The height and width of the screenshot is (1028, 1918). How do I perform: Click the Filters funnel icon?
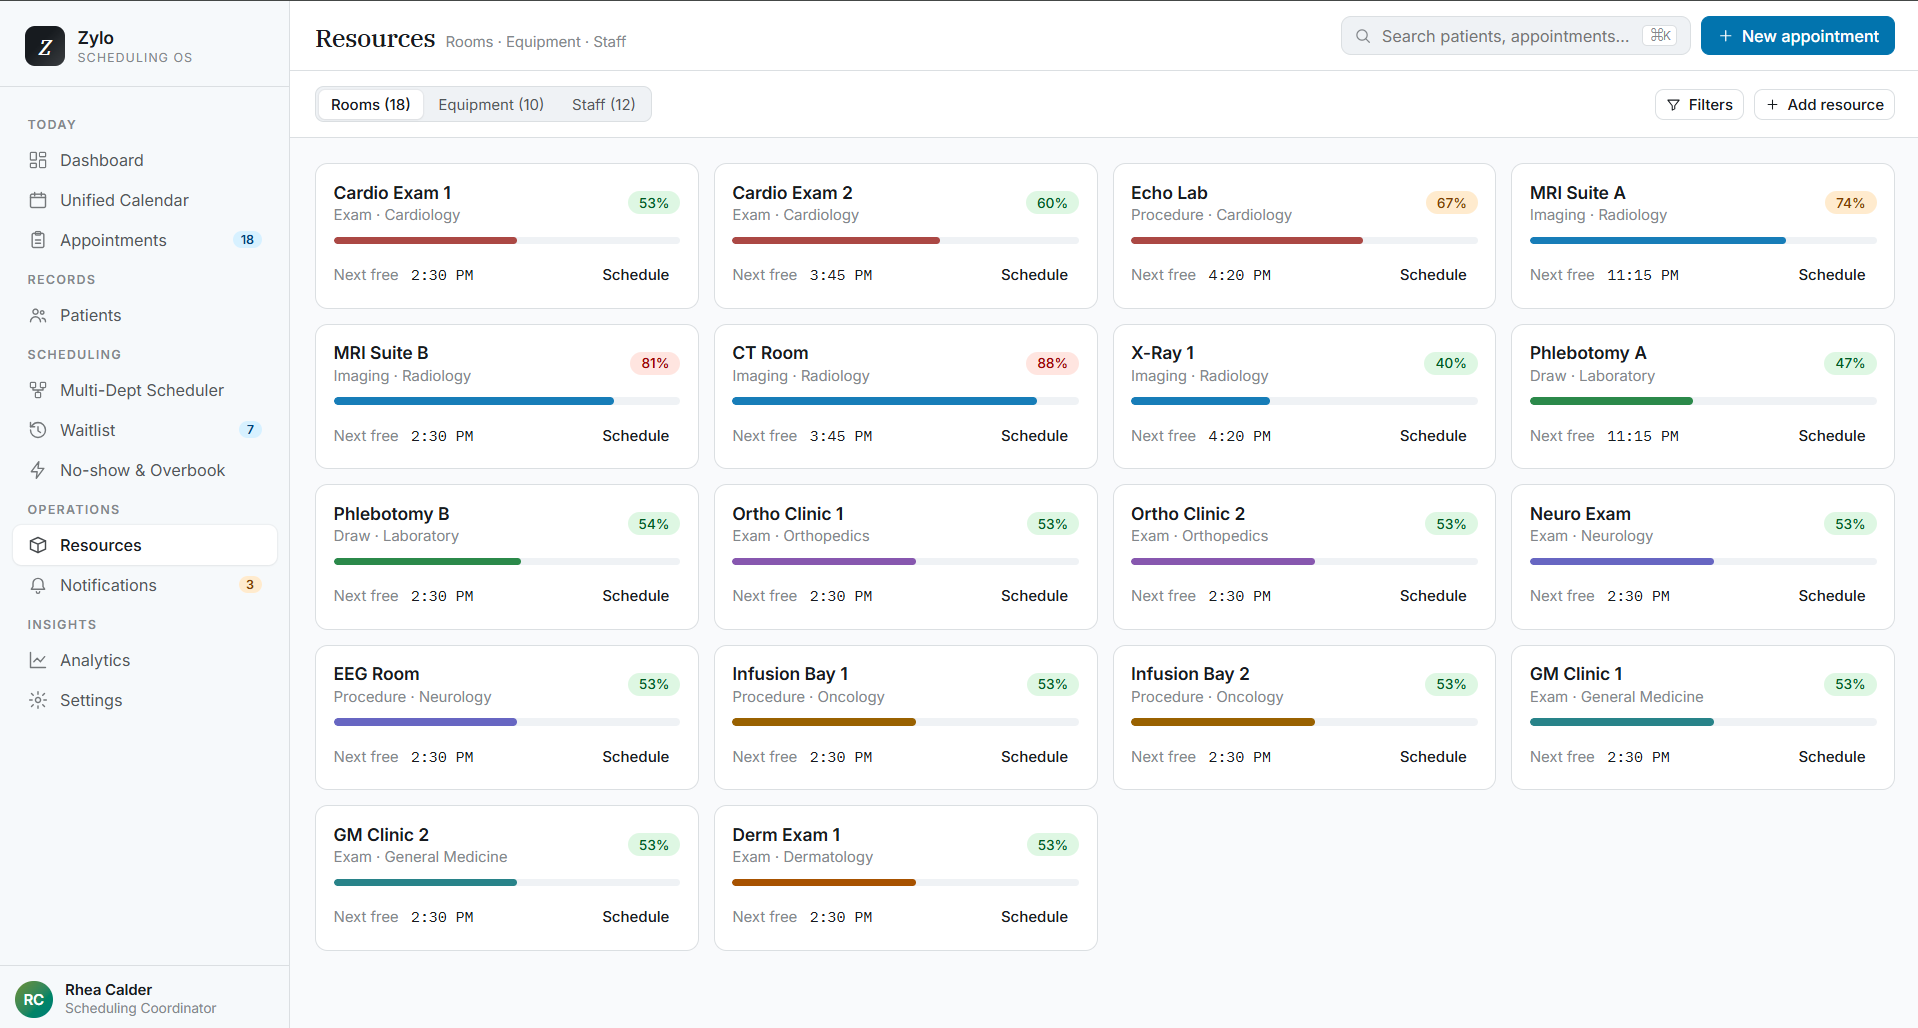point(1673,105)
